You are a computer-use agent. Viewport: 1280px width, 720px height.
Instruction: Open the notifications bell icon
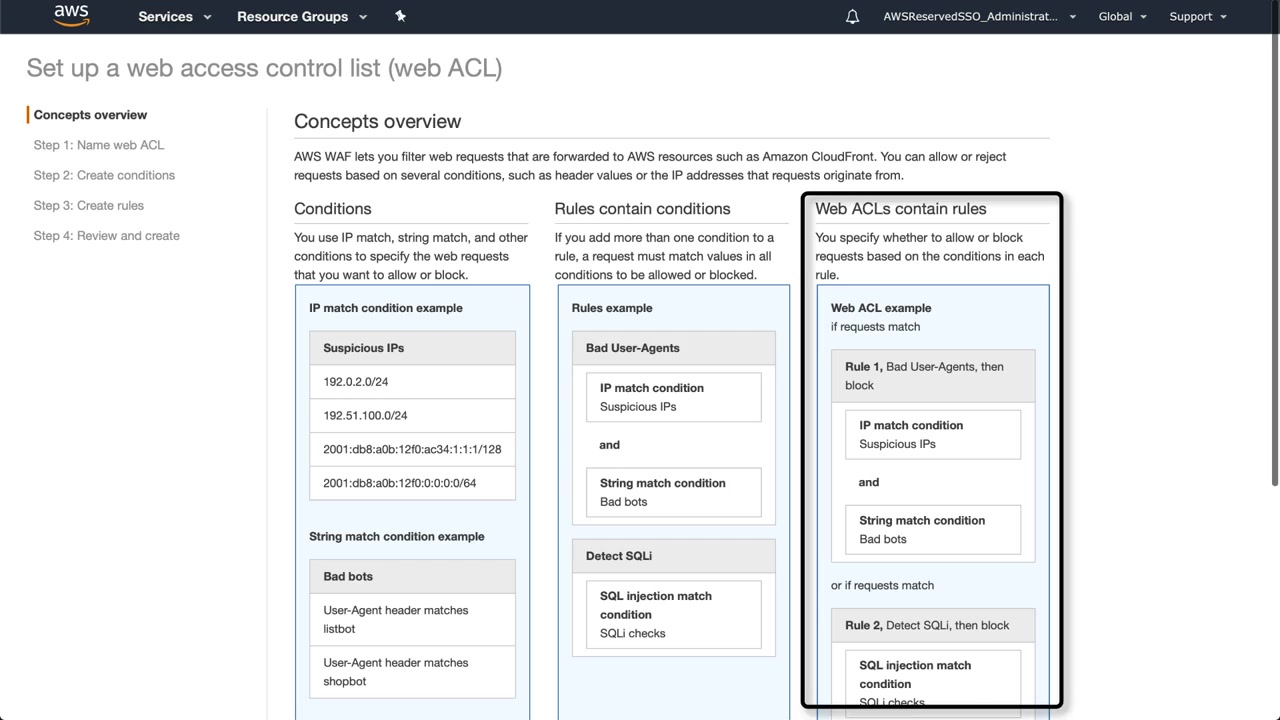pos(852,17)
